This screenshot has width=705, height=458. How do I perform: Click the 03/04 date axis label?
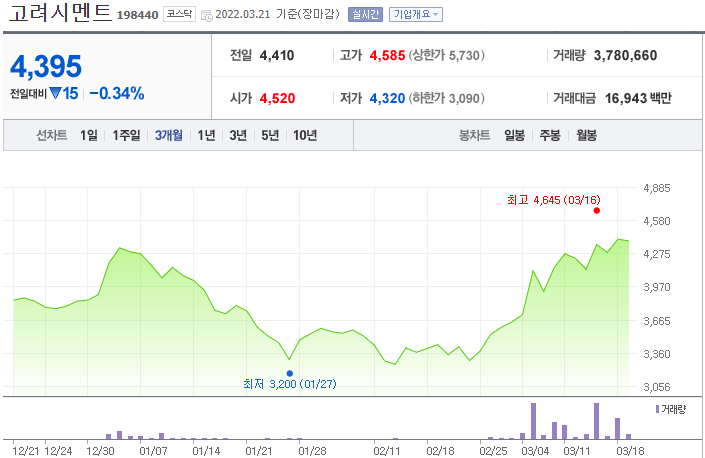535,451
